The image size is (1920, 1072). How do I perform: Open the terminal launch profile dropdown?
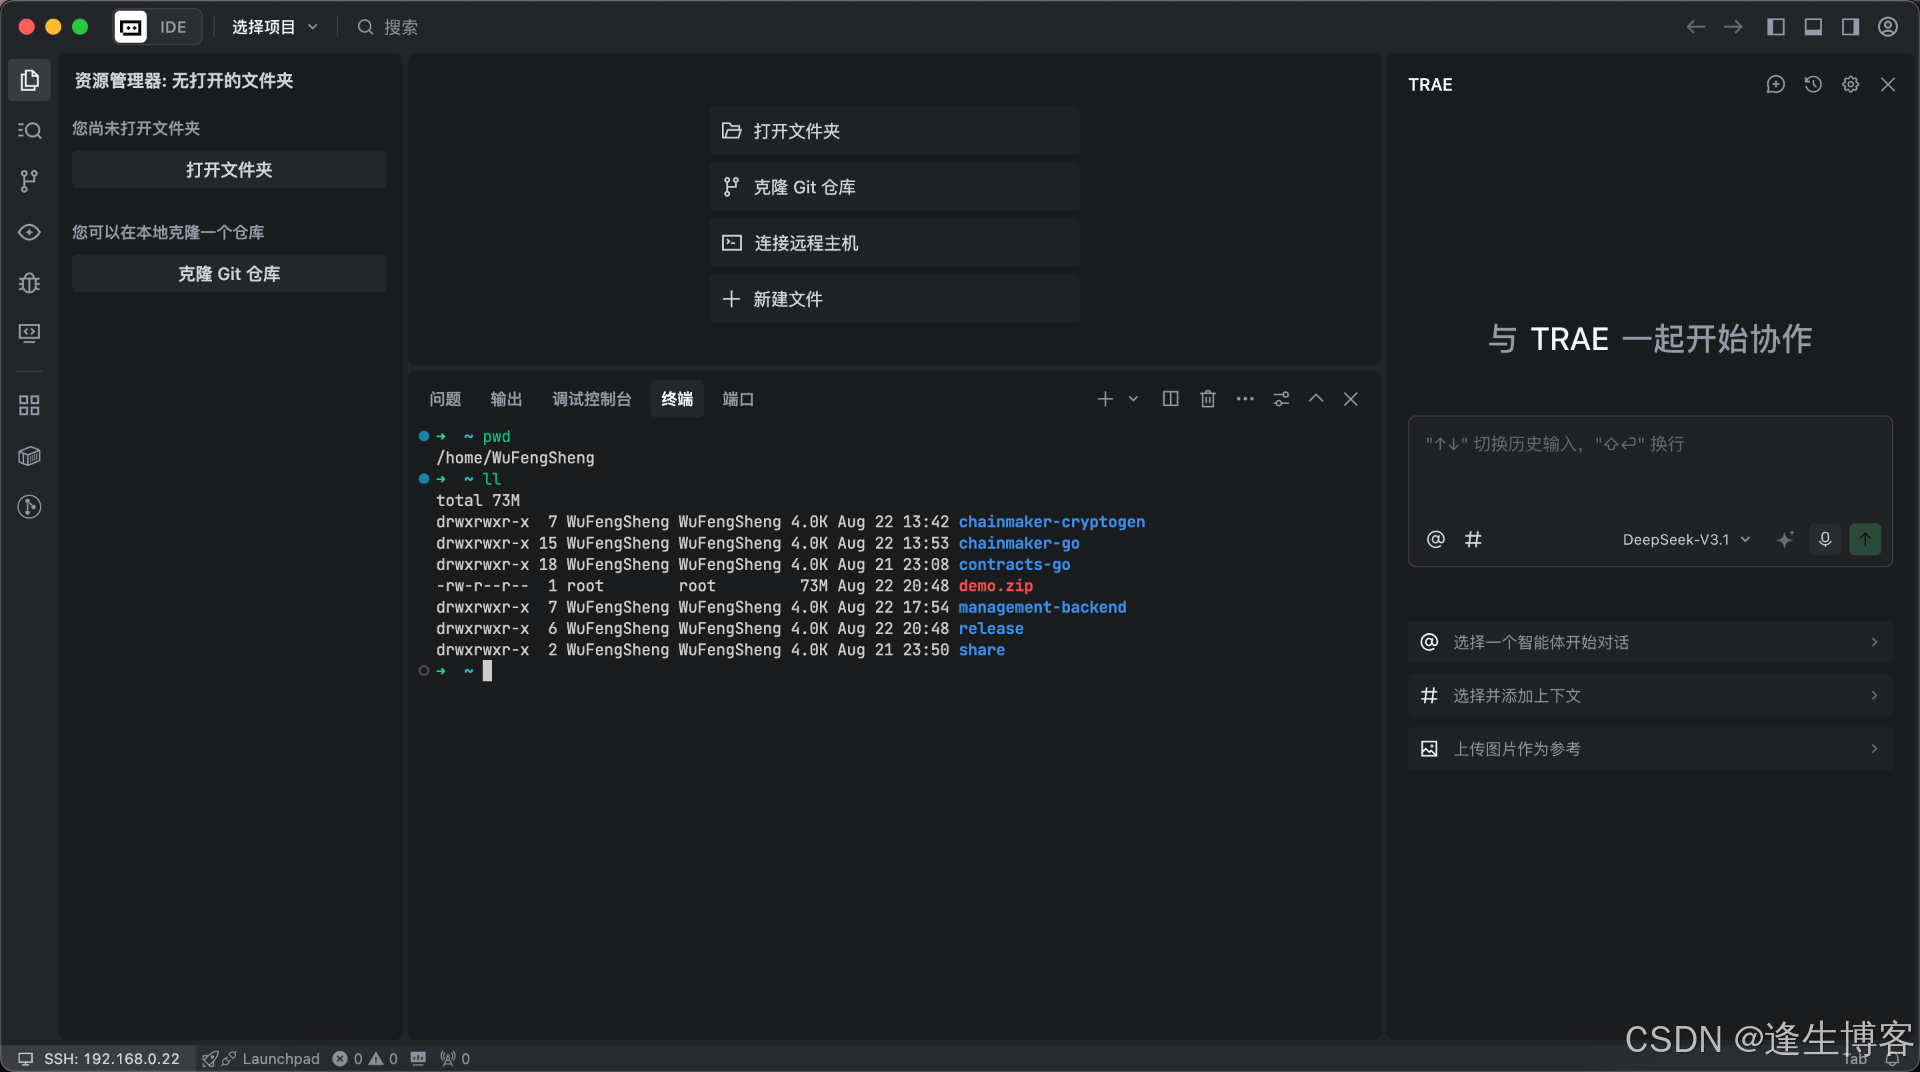click(x=1133, y=399)
